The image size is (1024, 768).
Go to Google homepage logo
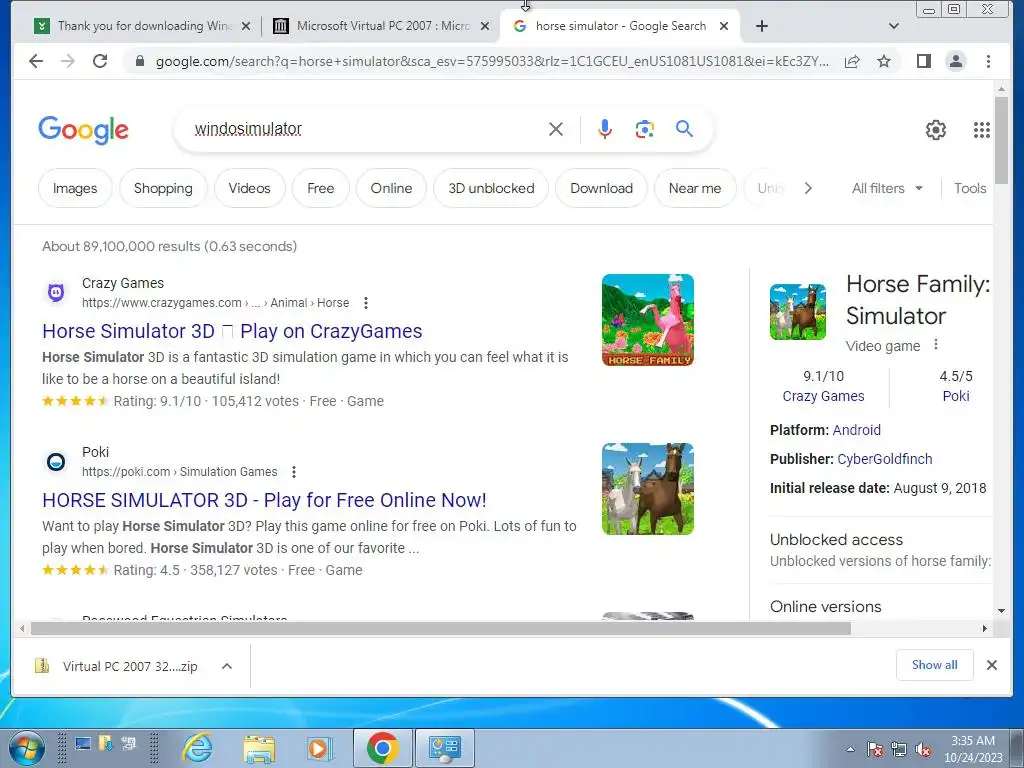click(x=84, y=130)
